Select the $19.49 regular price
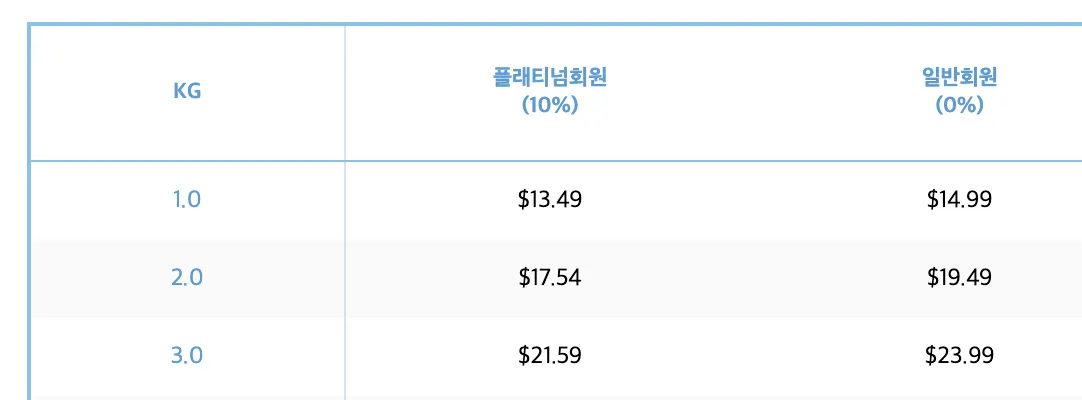The width and height of the screenshot is (1082, 400). pos(959,277)
